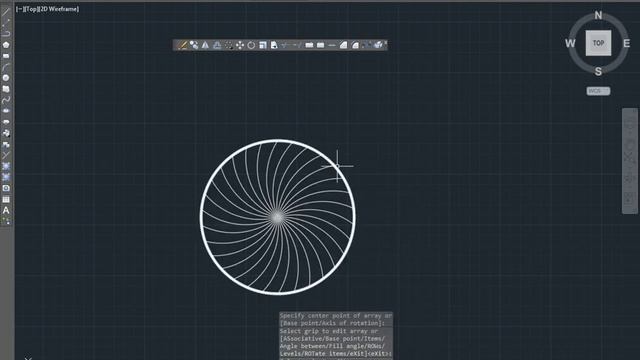The width and height of the screenshot is (640, 360).
Task: Select the Break tool
Action: click(x=320, y=45)
